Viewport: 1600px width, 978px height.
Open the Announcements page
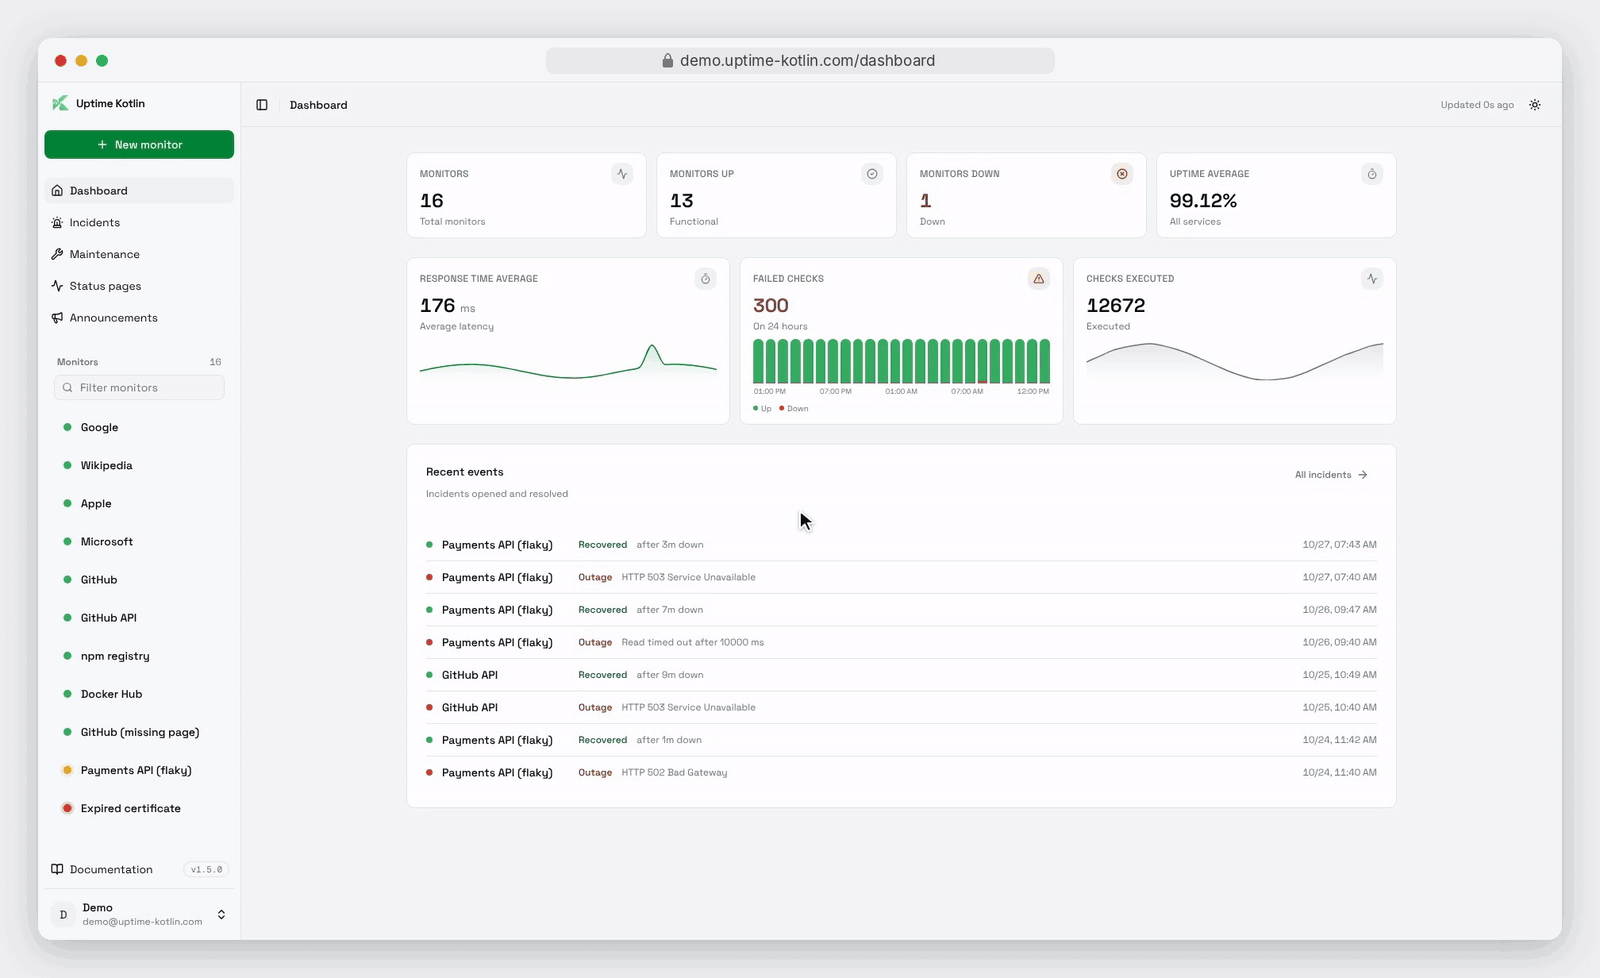point(139,318)
